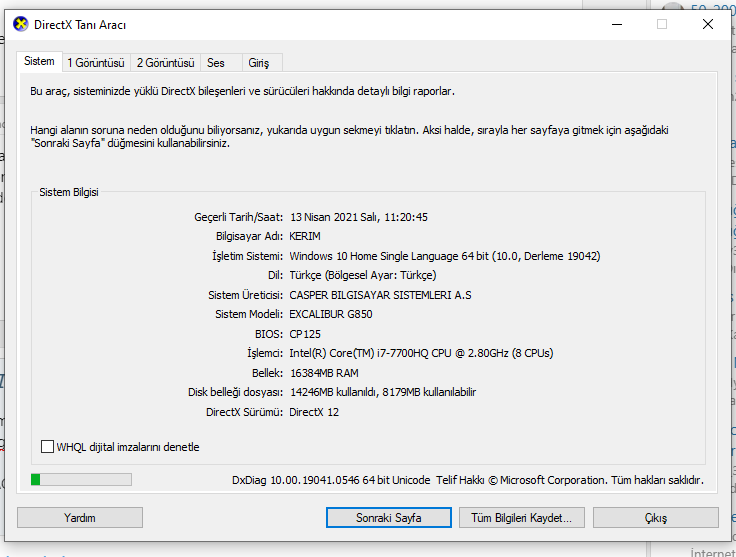Select the date value 13 Nisan 2021 Salı

[359, 217]
